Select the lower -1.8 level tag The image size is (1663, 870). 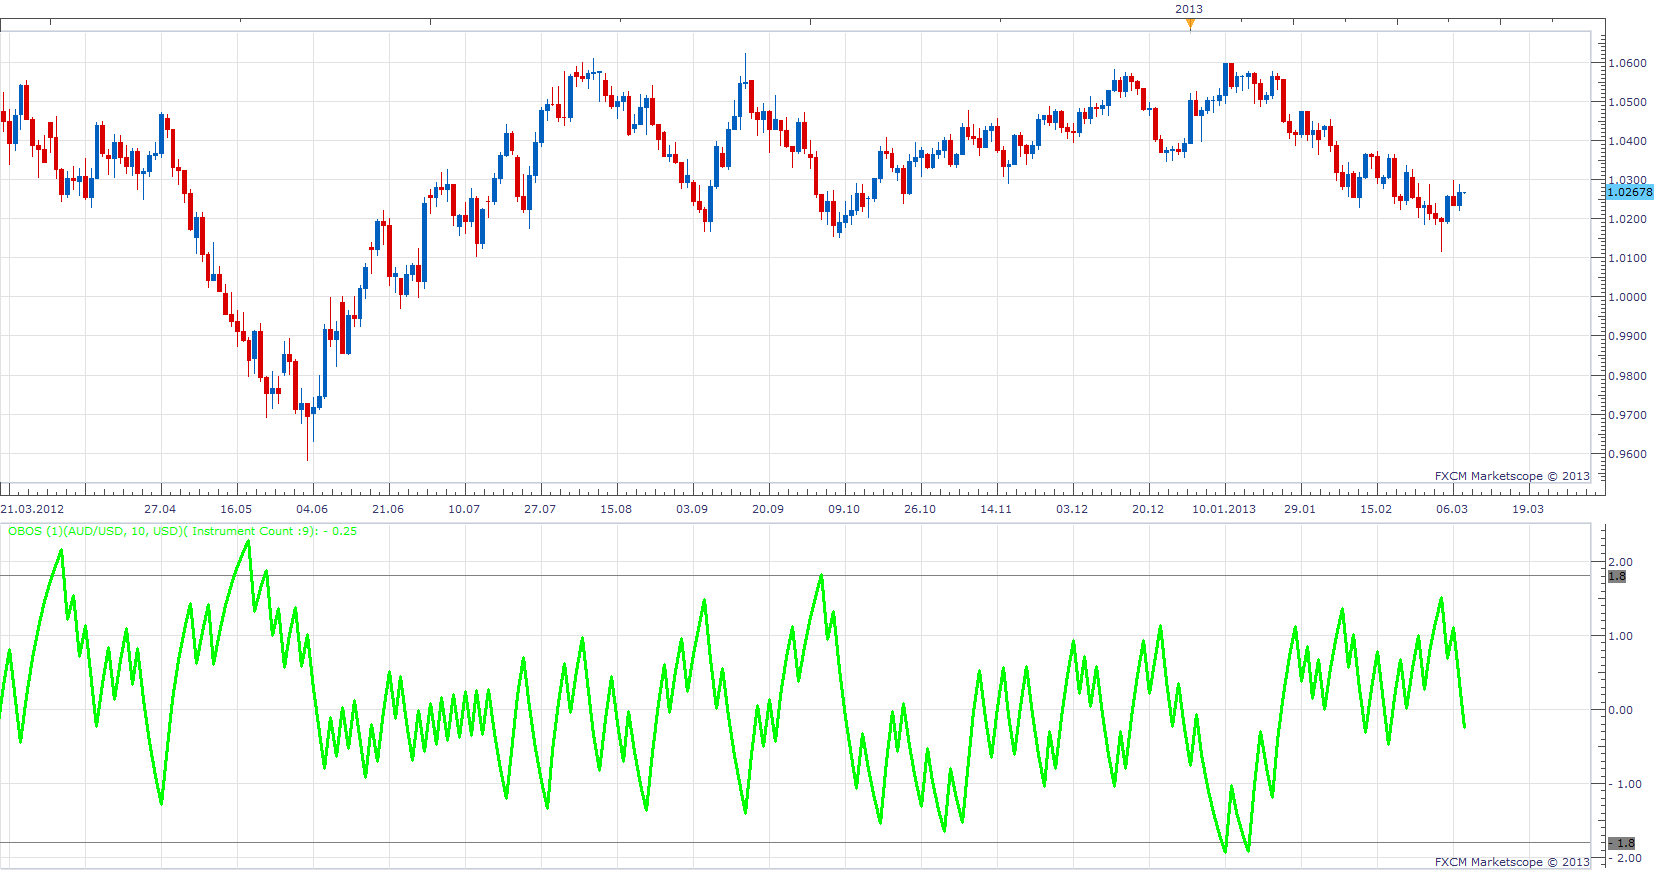[x=1621, y=843]
